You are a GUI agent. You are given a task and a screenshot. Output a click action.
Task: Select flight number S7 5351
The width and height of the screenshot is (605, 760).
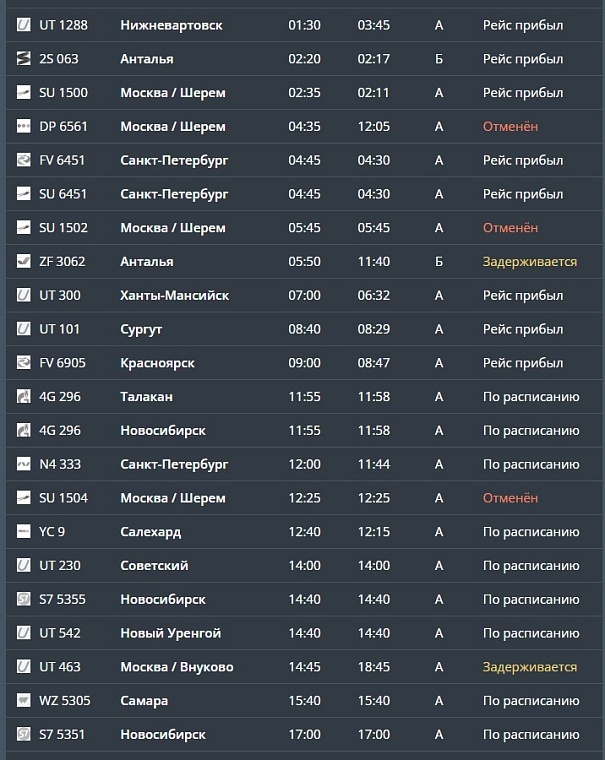click(62, 734)
